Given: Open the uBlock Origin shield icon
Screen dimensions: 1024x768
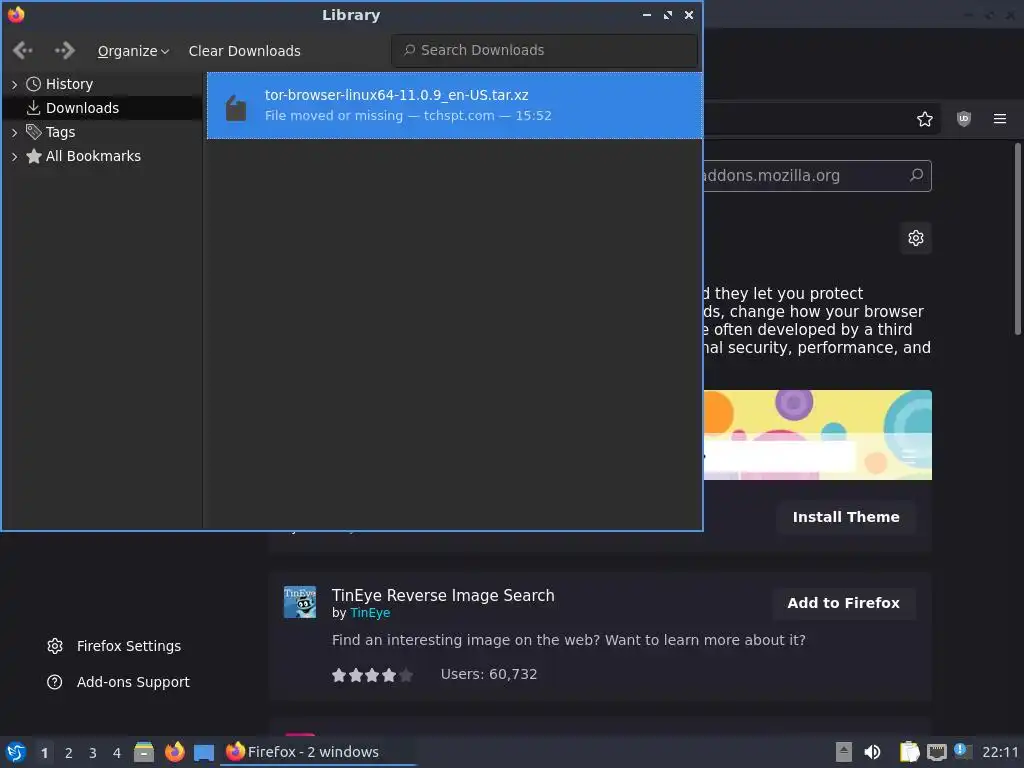Looking at the screenshot, I should pos(964,119).
